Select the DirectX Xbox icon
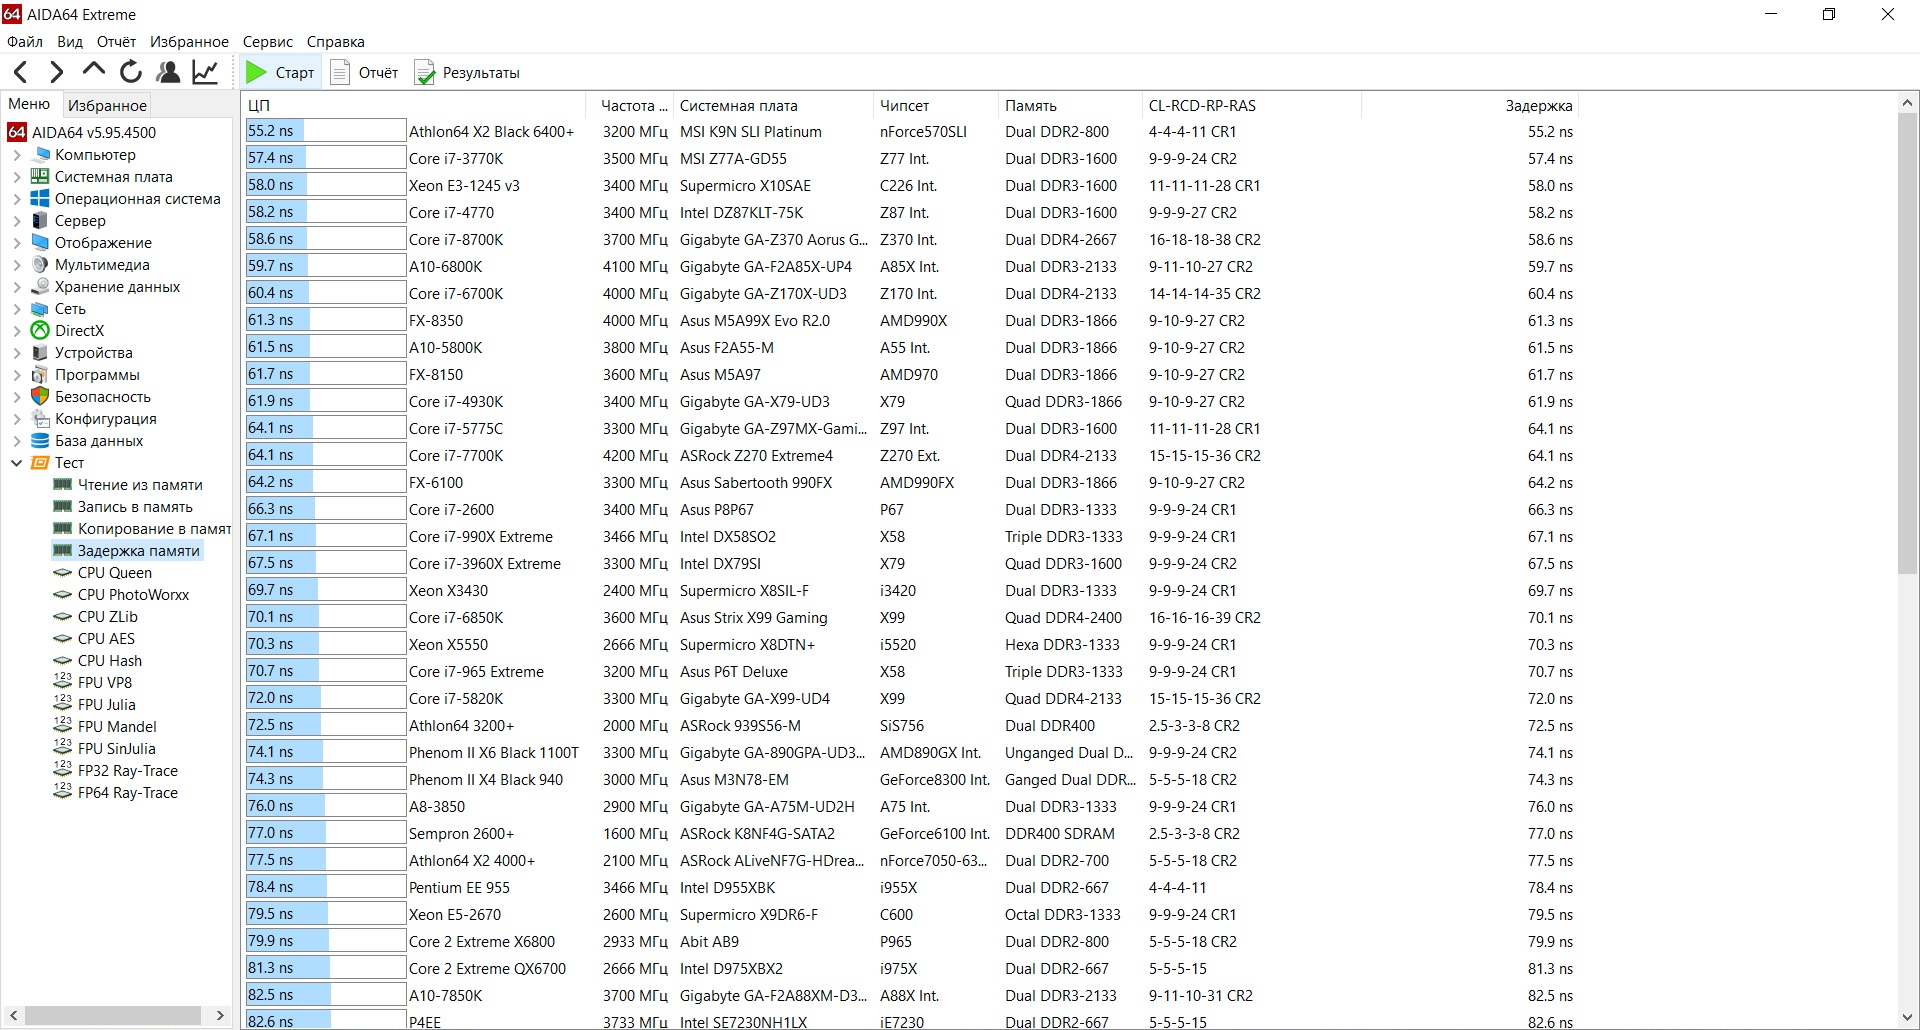Screen dimensions: 1920x1030 [40, 331]
